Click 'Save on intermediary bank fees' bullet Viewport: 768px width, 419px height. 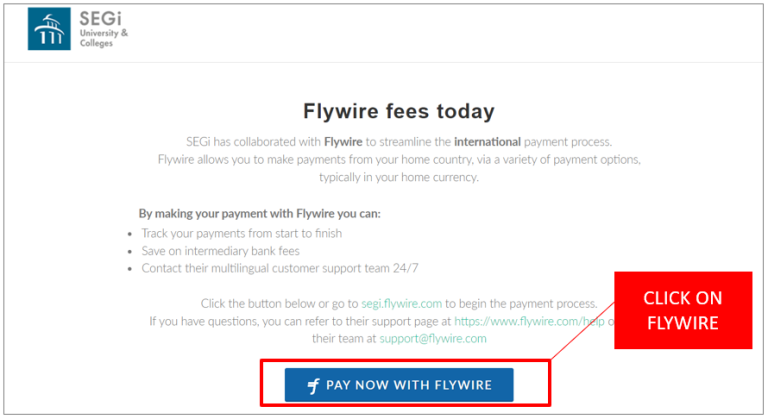click(220, 251)
